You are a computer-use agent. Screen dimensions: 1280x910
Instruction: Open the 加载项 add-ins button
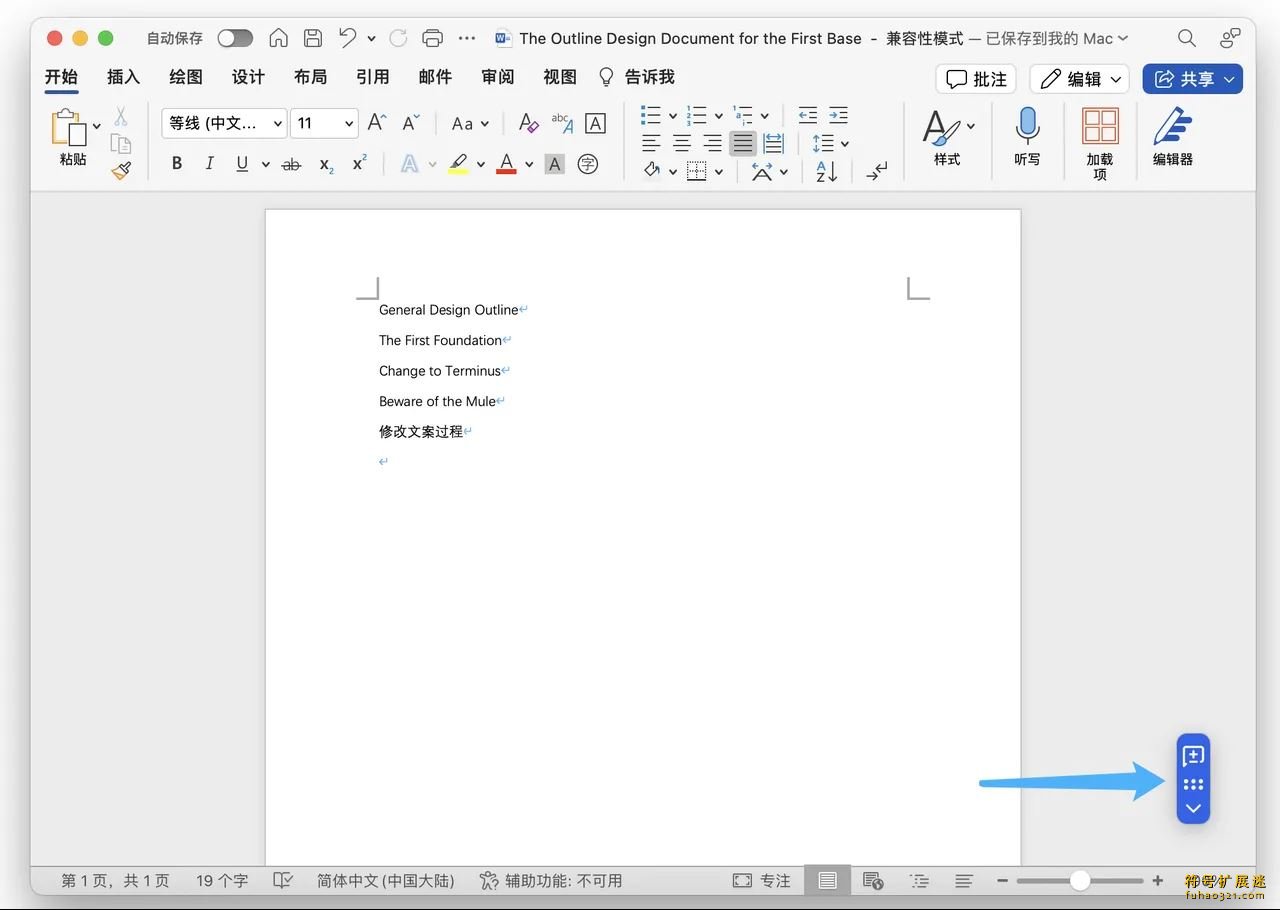1100,143
